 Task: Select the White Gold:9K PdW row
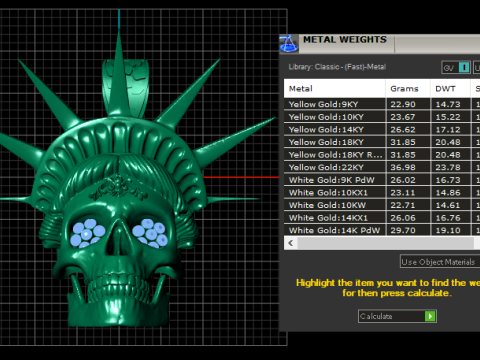(382, 180)
